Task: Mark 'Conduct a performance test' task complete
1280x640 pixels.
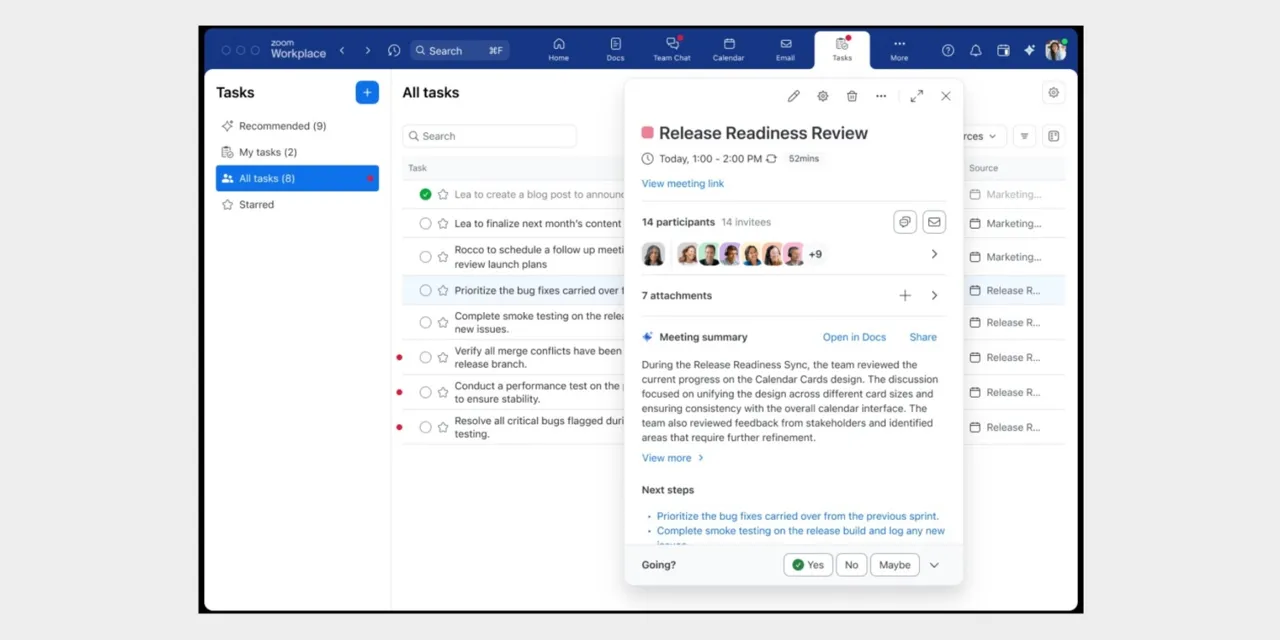Action: (425, 392)
